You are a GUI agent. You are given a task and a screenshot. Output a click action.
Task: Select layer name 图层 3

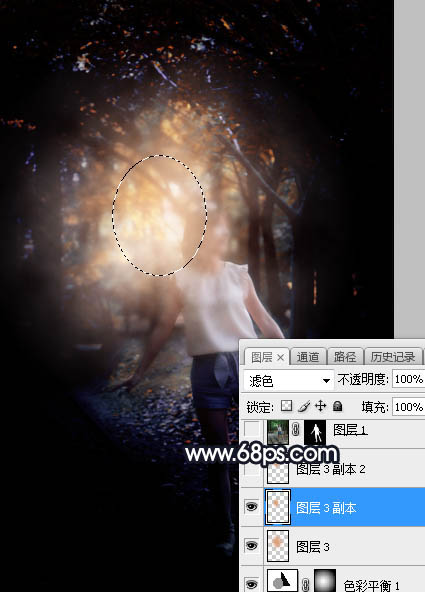[313, 546]
